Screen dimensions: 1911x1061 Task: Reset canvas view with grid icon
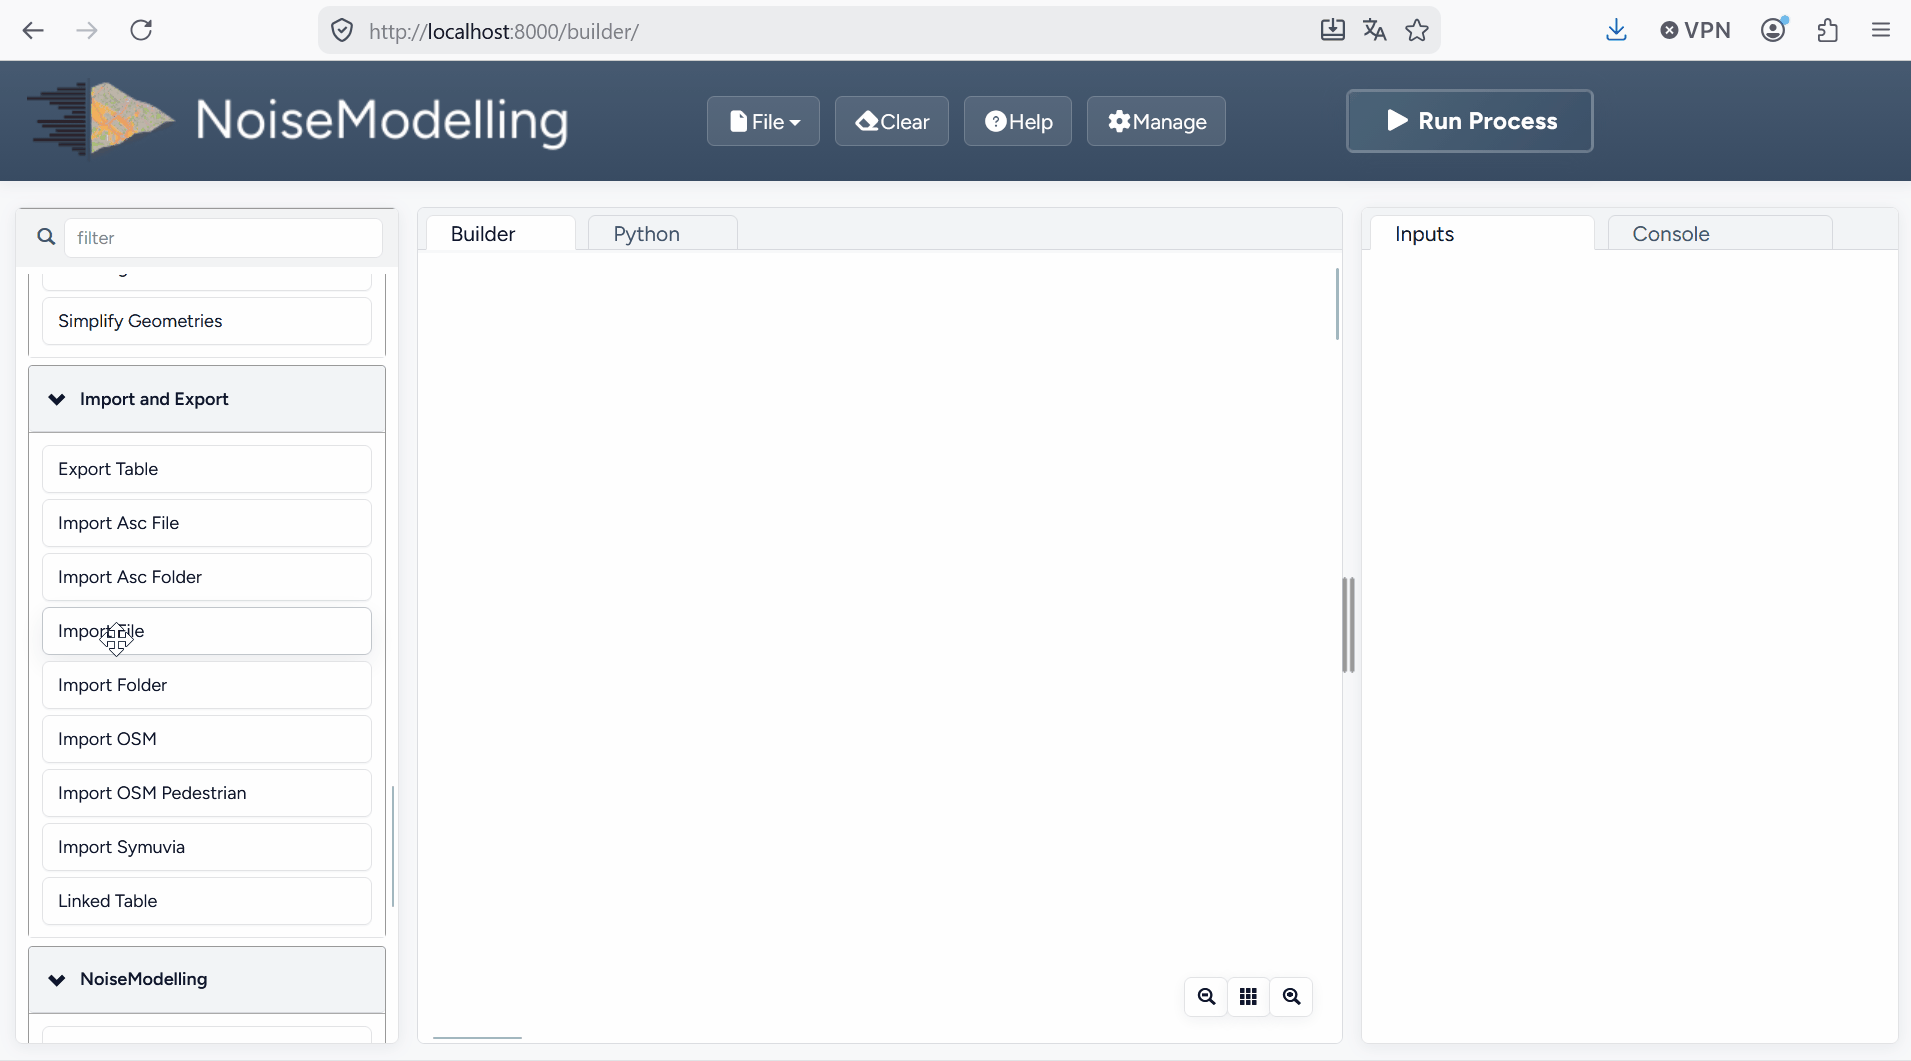pyautogui.click(x=1248, y=996)
